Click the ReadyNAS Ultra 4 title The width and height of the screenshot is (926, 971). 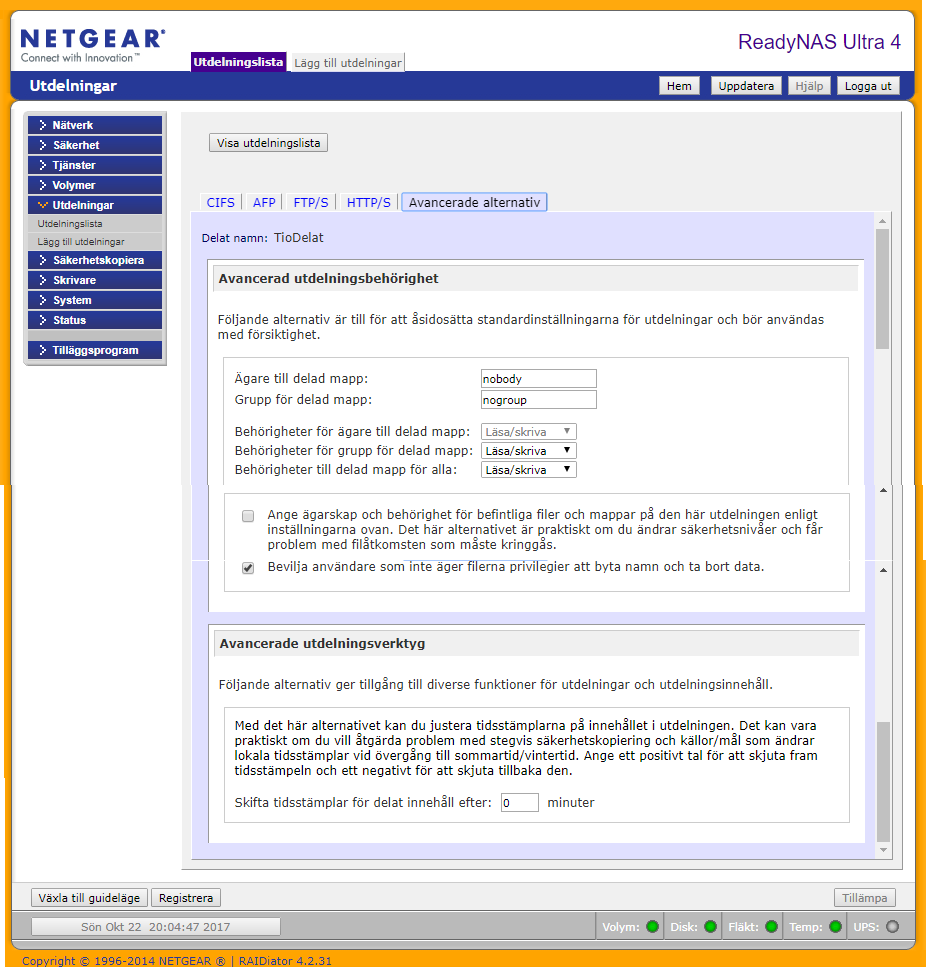(819, 42)
